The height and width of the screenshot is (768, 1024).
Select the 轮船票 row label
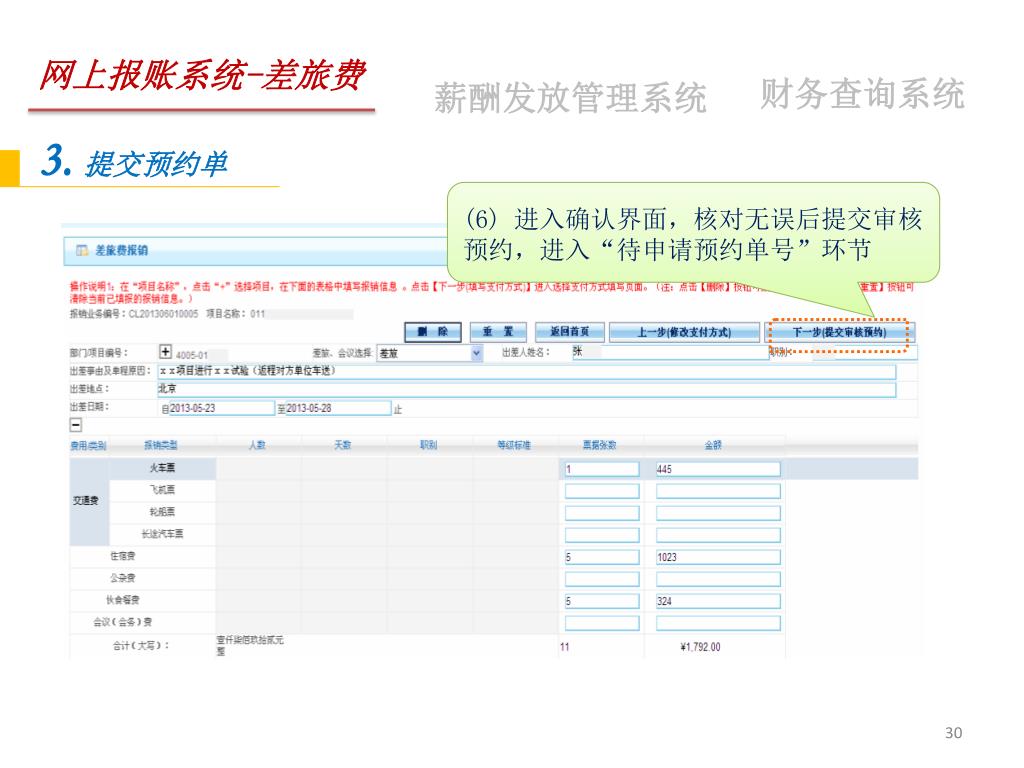(162, 512)
